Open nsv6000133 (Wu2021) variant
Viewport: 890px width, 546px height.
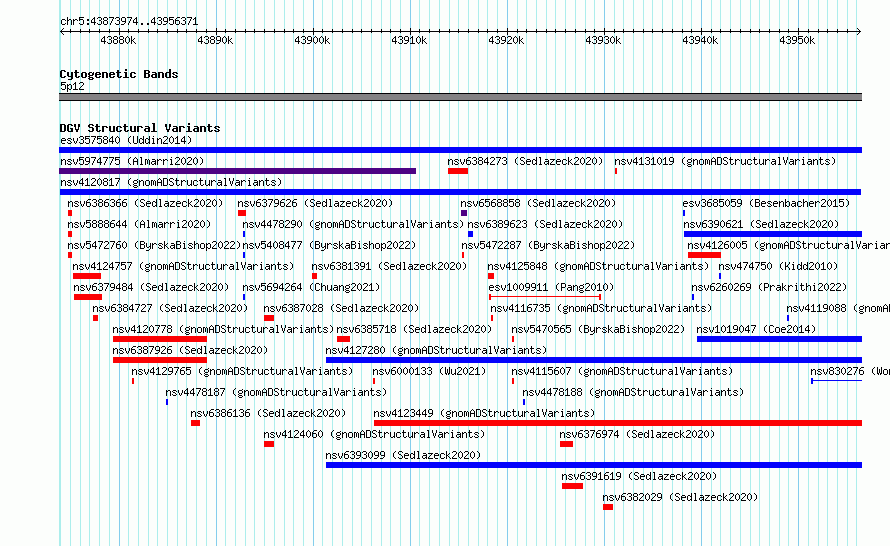[430, 371]
